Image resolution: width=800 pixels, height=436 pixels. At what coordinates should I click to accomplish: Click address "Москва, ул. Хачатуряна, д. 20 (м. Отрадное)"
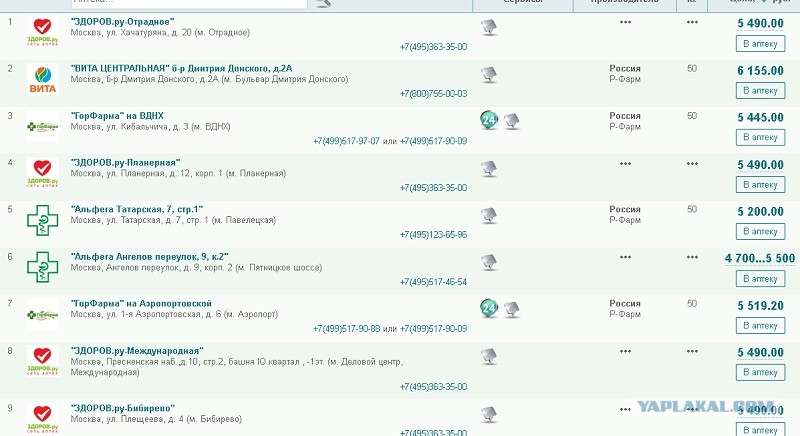[160, 33]
